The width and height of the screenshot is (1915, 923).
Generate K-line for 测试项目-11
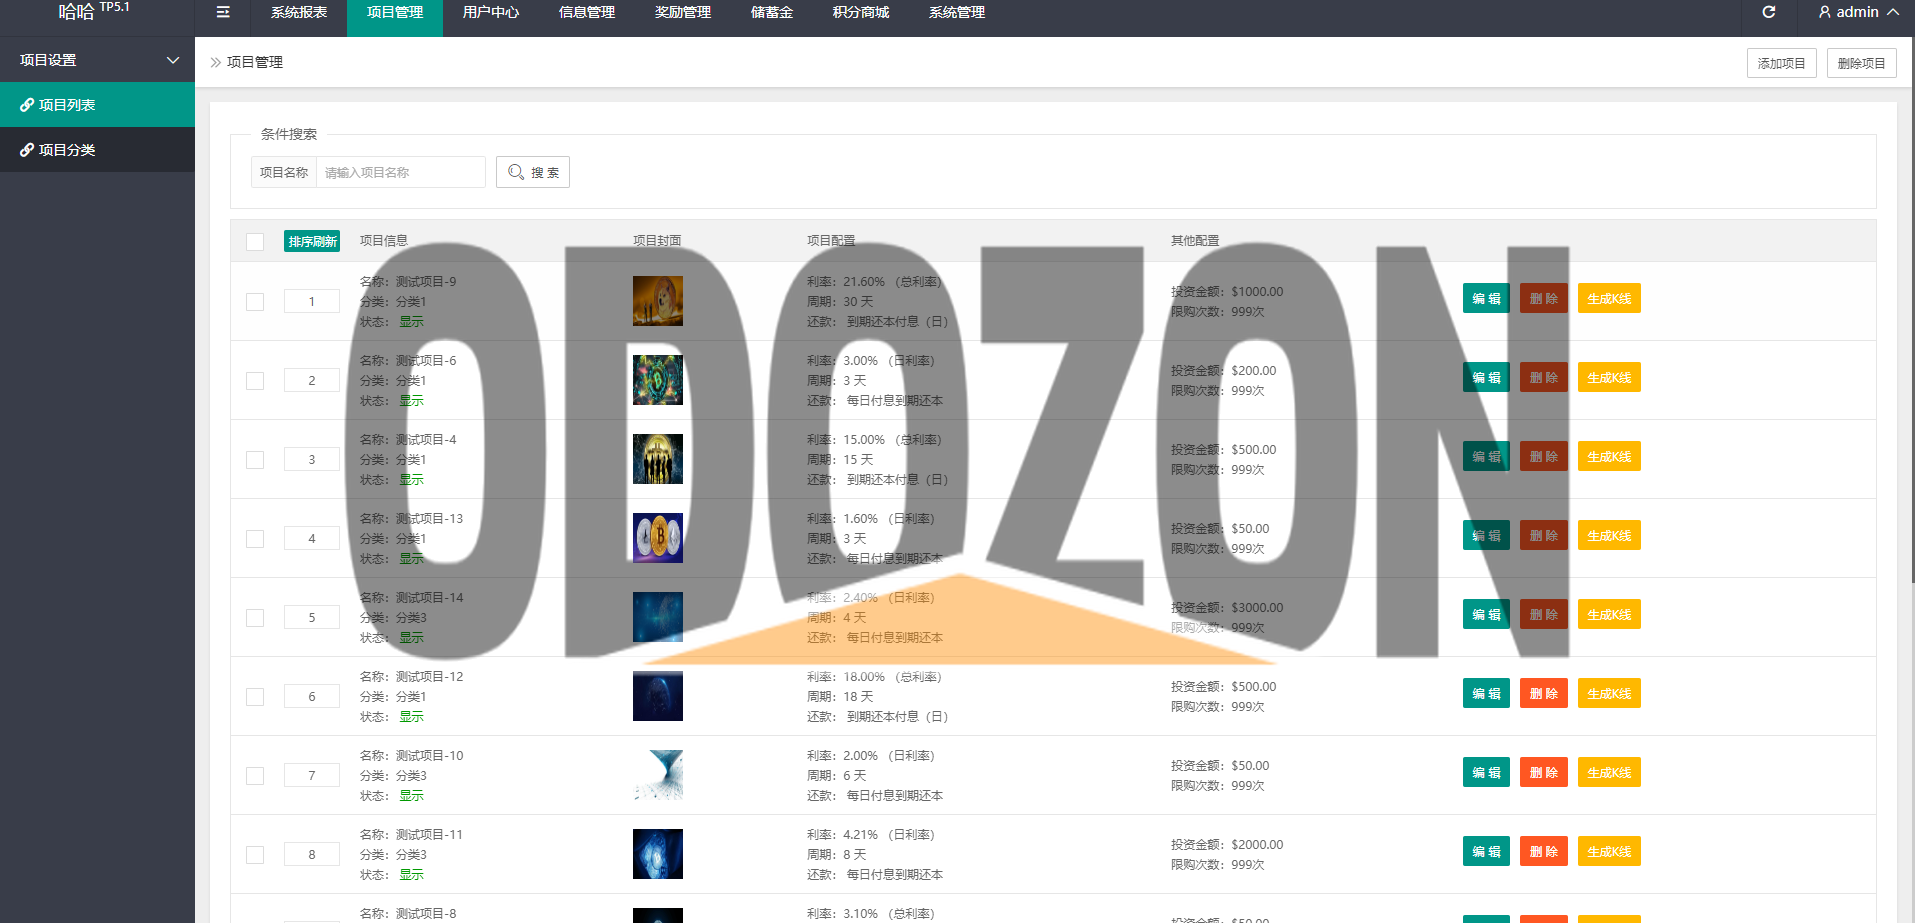(x=1609, y=851)
